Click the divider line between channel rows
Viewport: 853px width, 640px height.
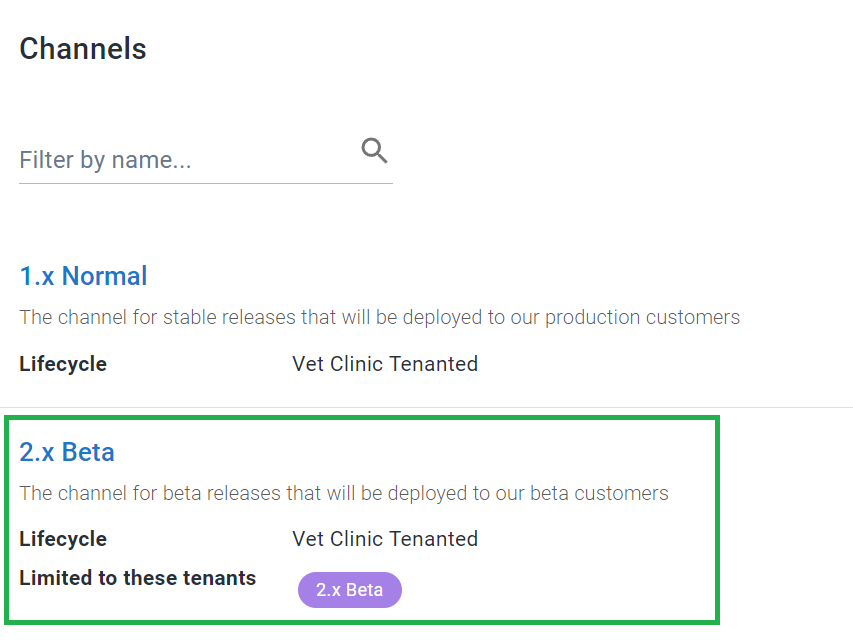point(426,407)
